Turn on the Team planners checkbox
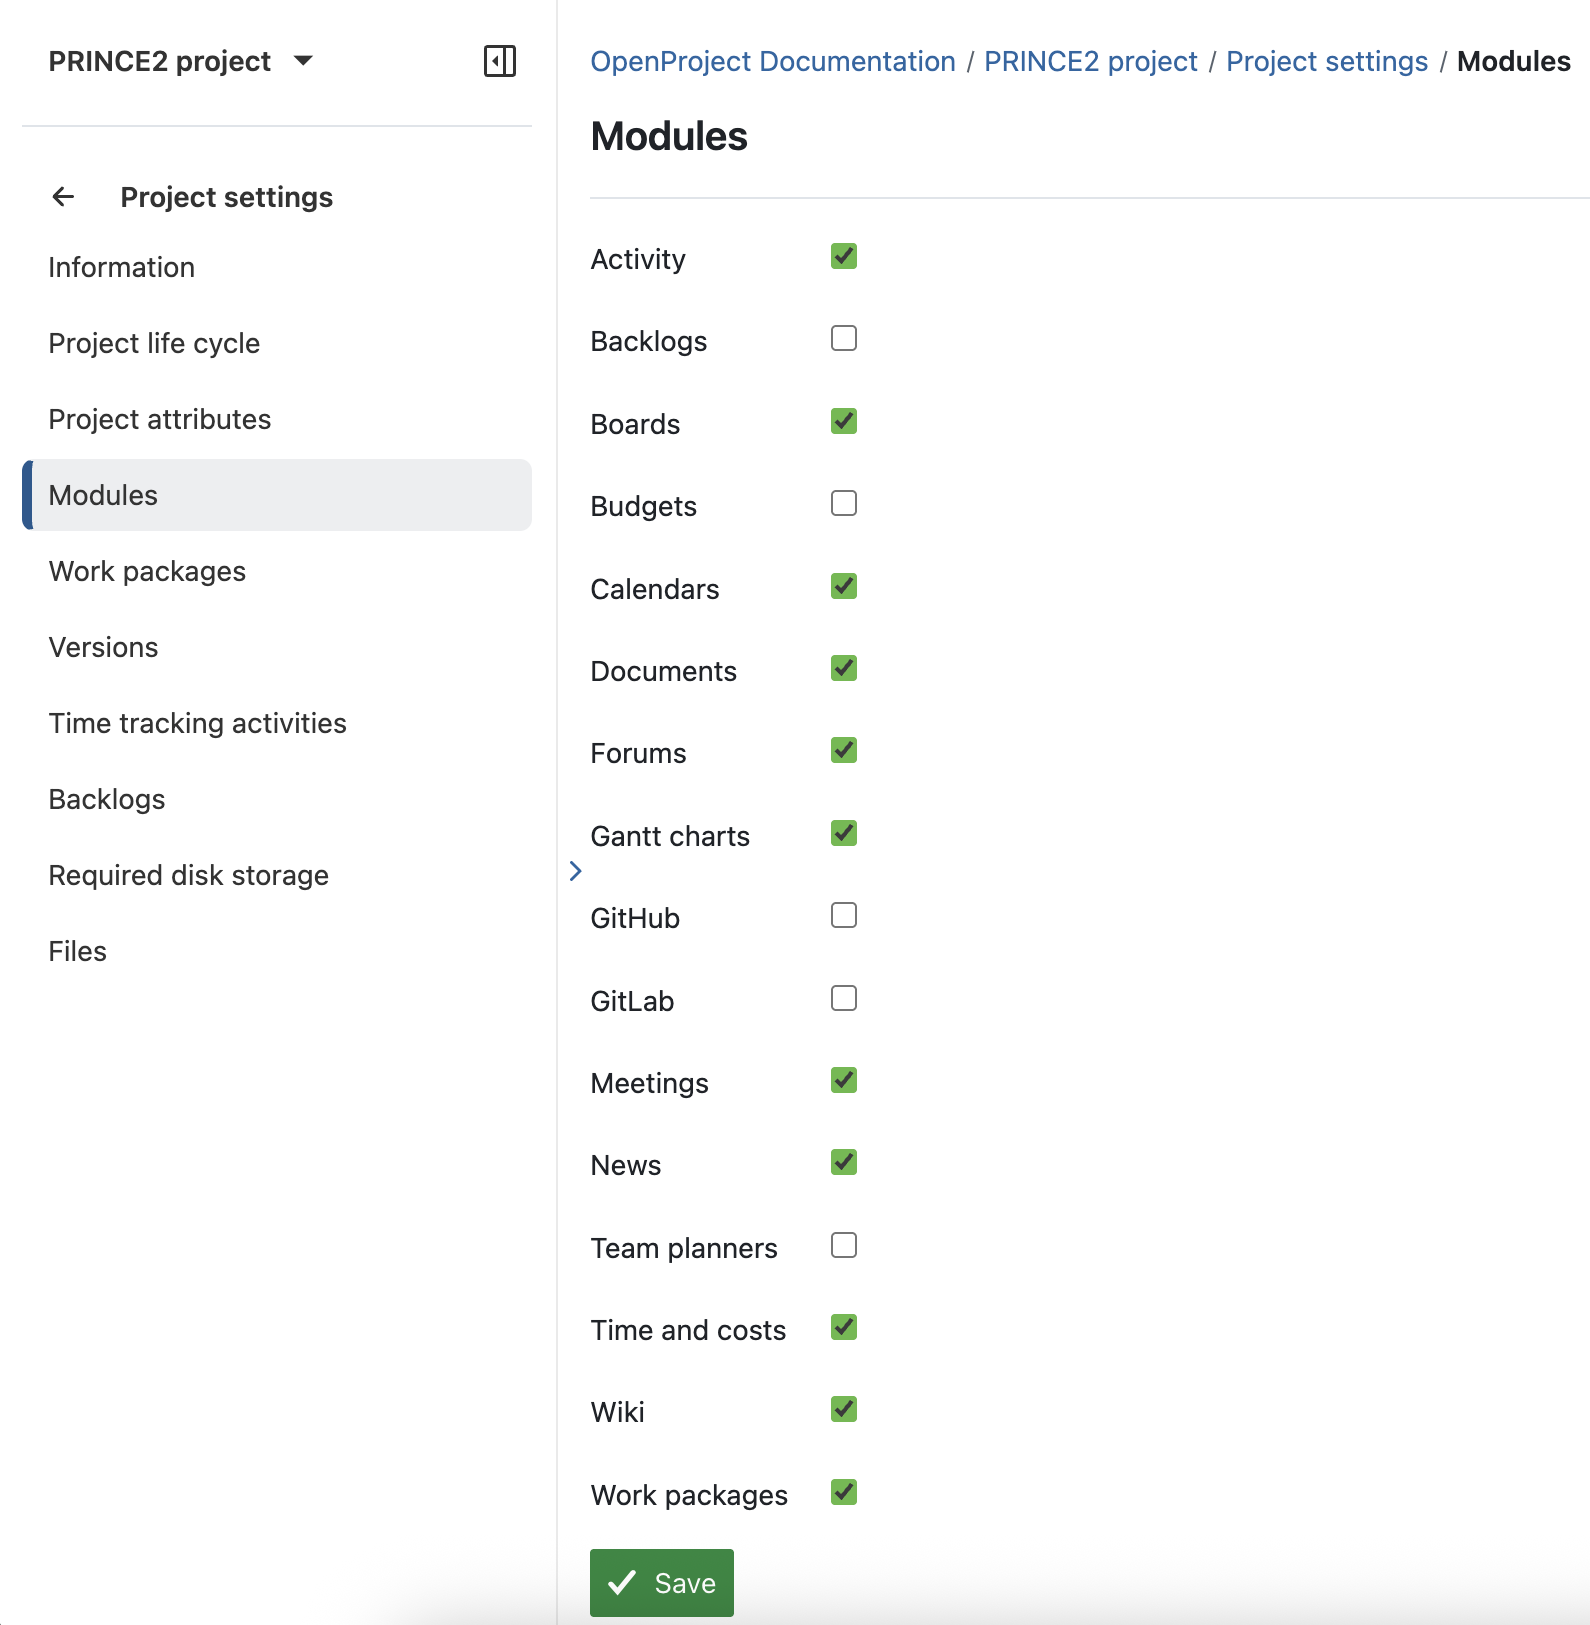 click(x=843, y=1245)
